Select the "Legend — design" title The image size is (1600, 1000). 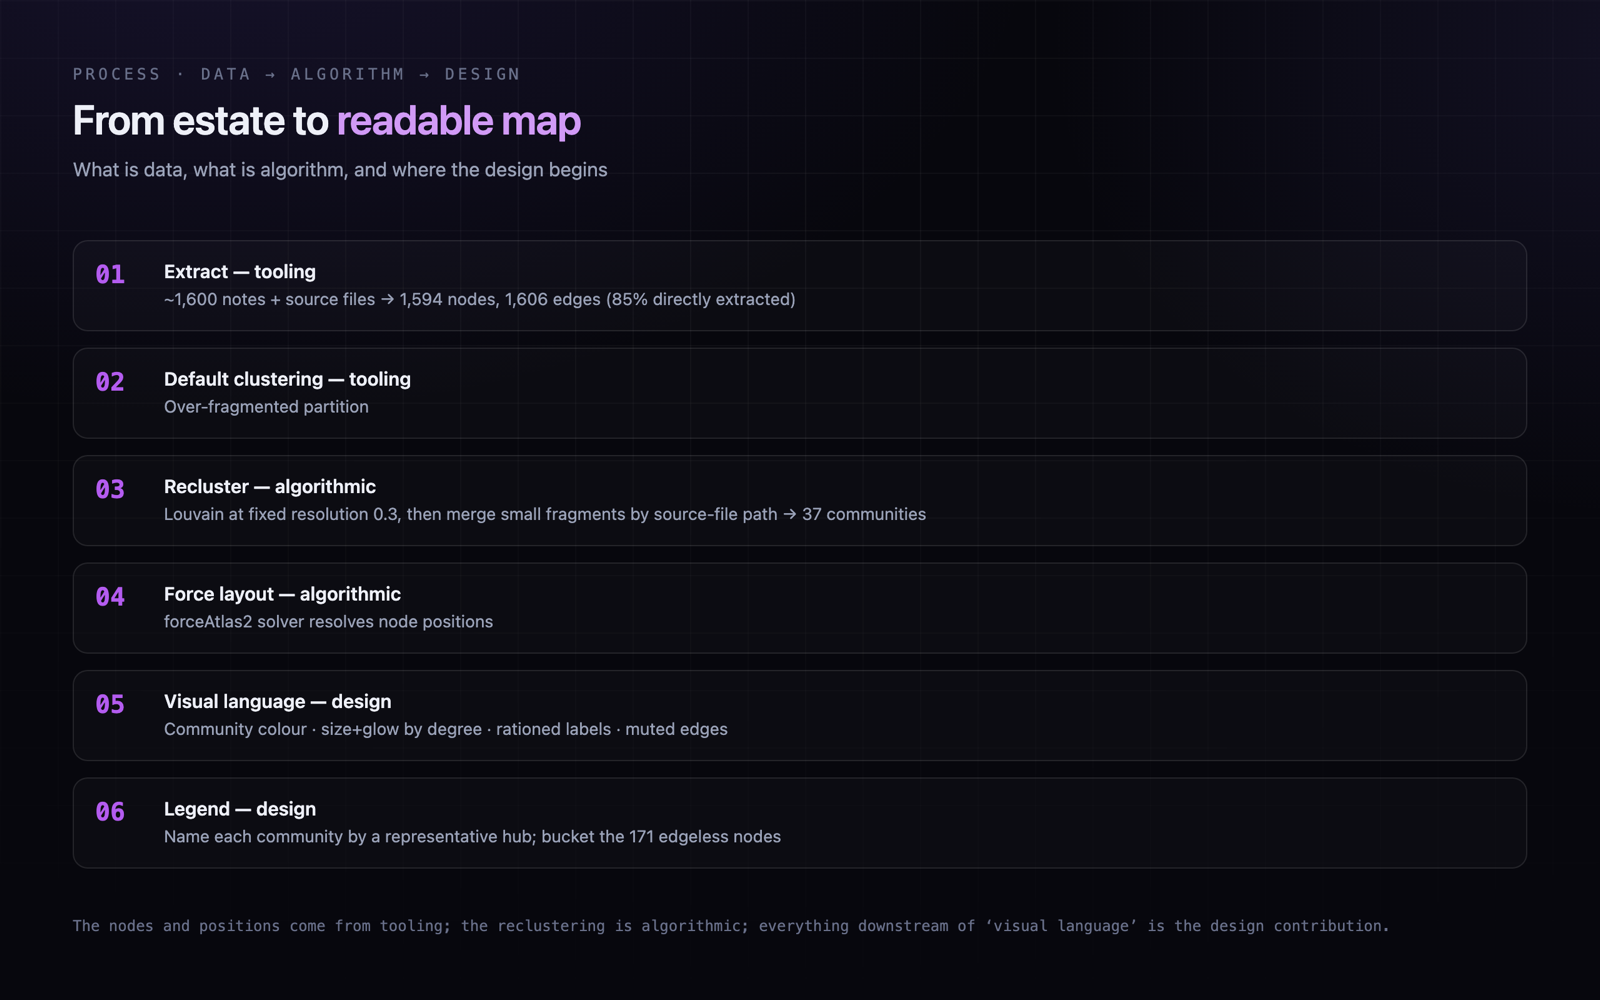click(240, 809)
